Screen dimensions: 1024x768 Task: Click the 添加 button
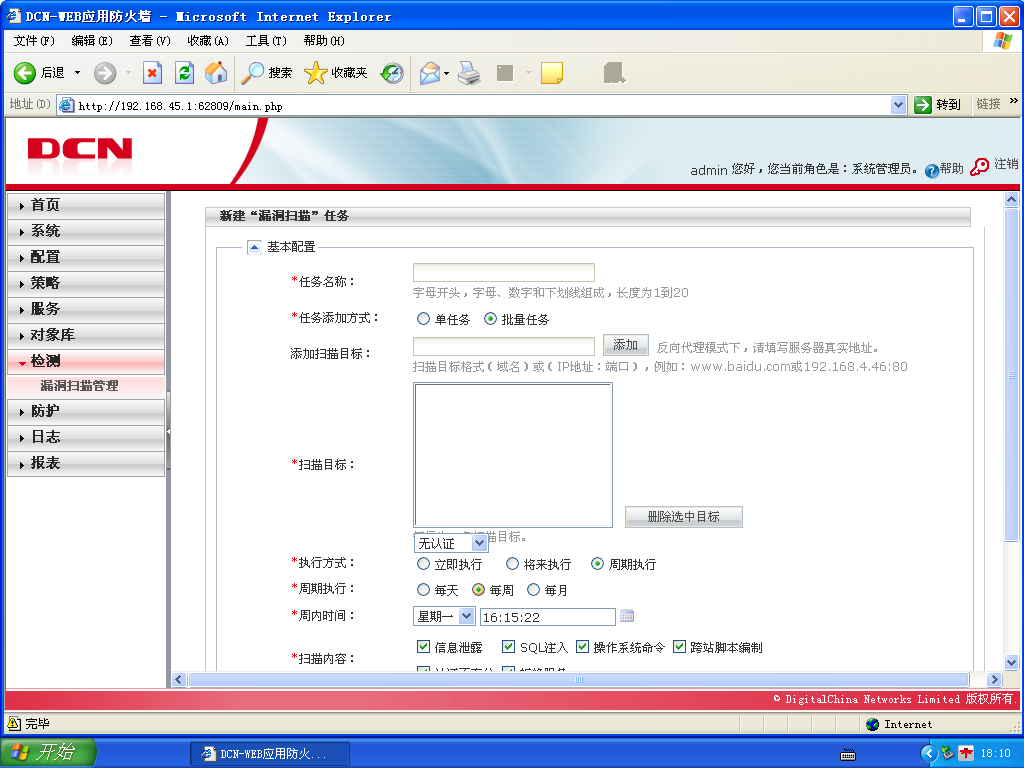(x=626, y=345)
